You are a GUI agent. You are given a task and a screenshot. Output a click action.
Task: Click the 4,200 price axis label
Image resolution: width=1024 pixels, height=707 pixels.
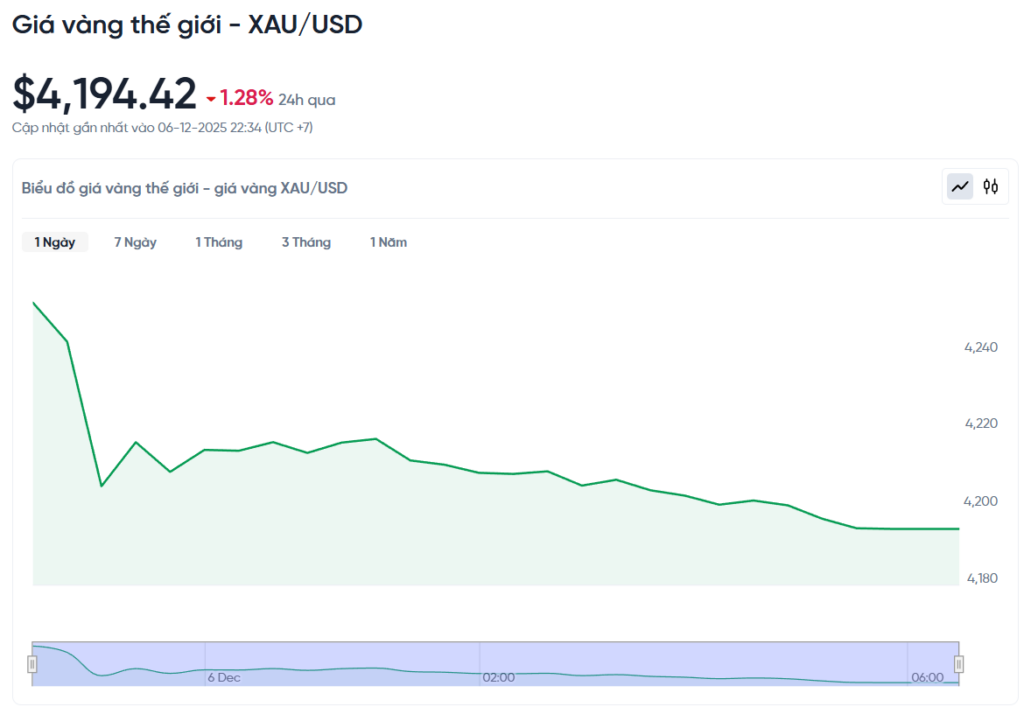click(x=981, y=501)
